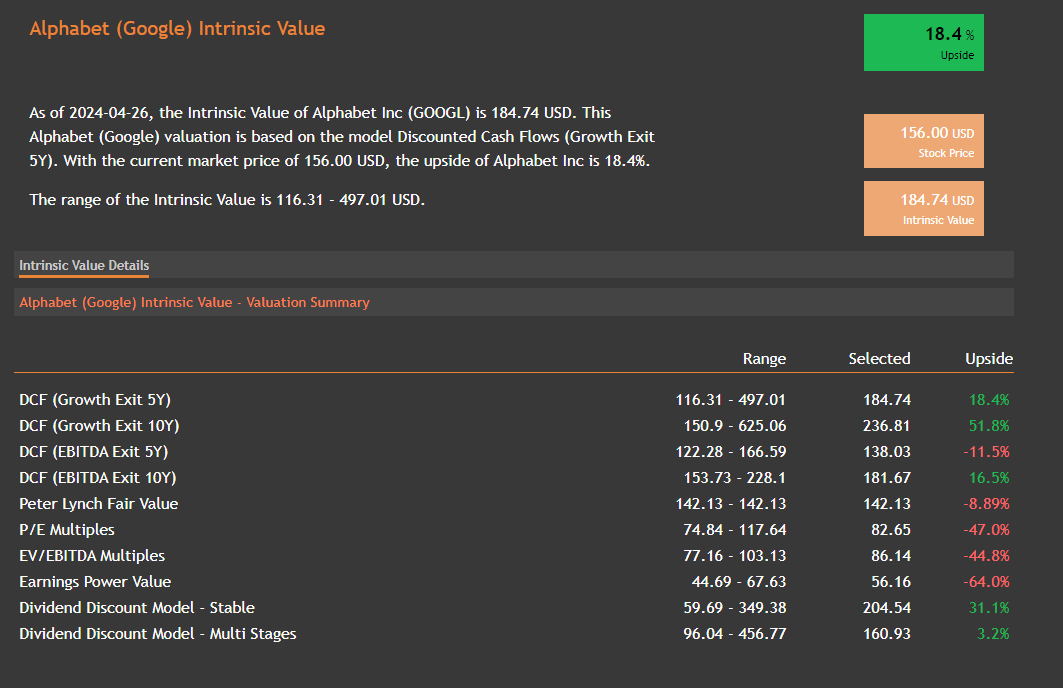
Task: View the Peter Lynch Fair Value model
Action: (x=98, y=504)
